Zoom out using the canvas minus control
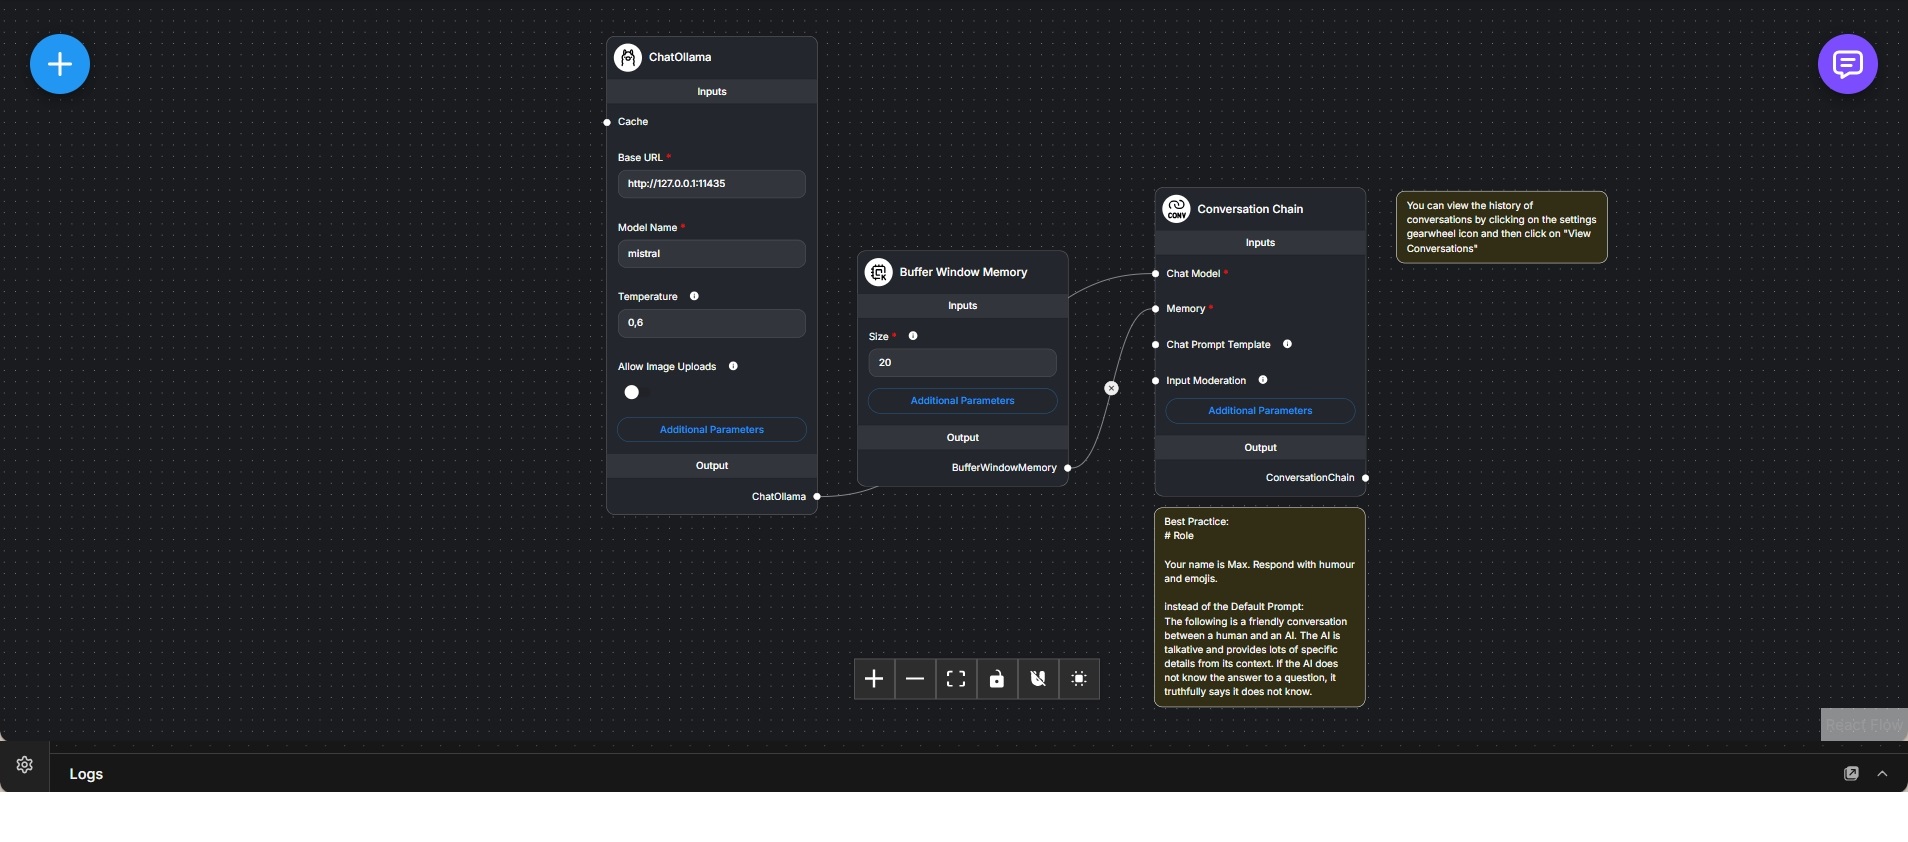This screenshot has width=1908, height=842. (915, 679)
